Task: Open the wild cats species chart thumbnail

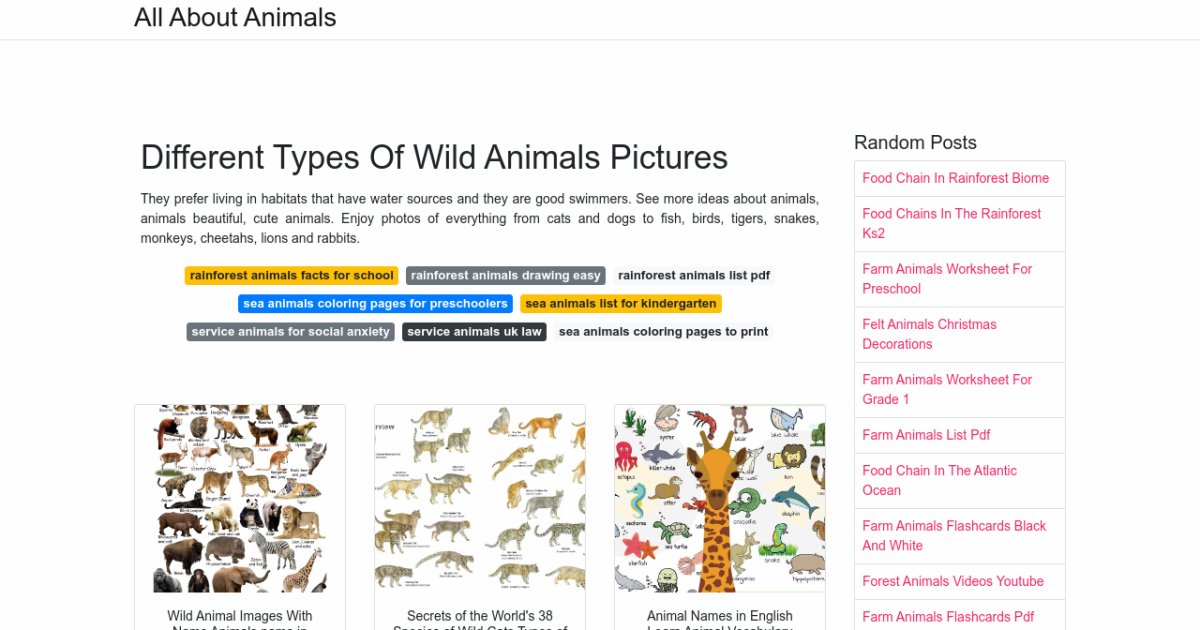Action: 480,499
